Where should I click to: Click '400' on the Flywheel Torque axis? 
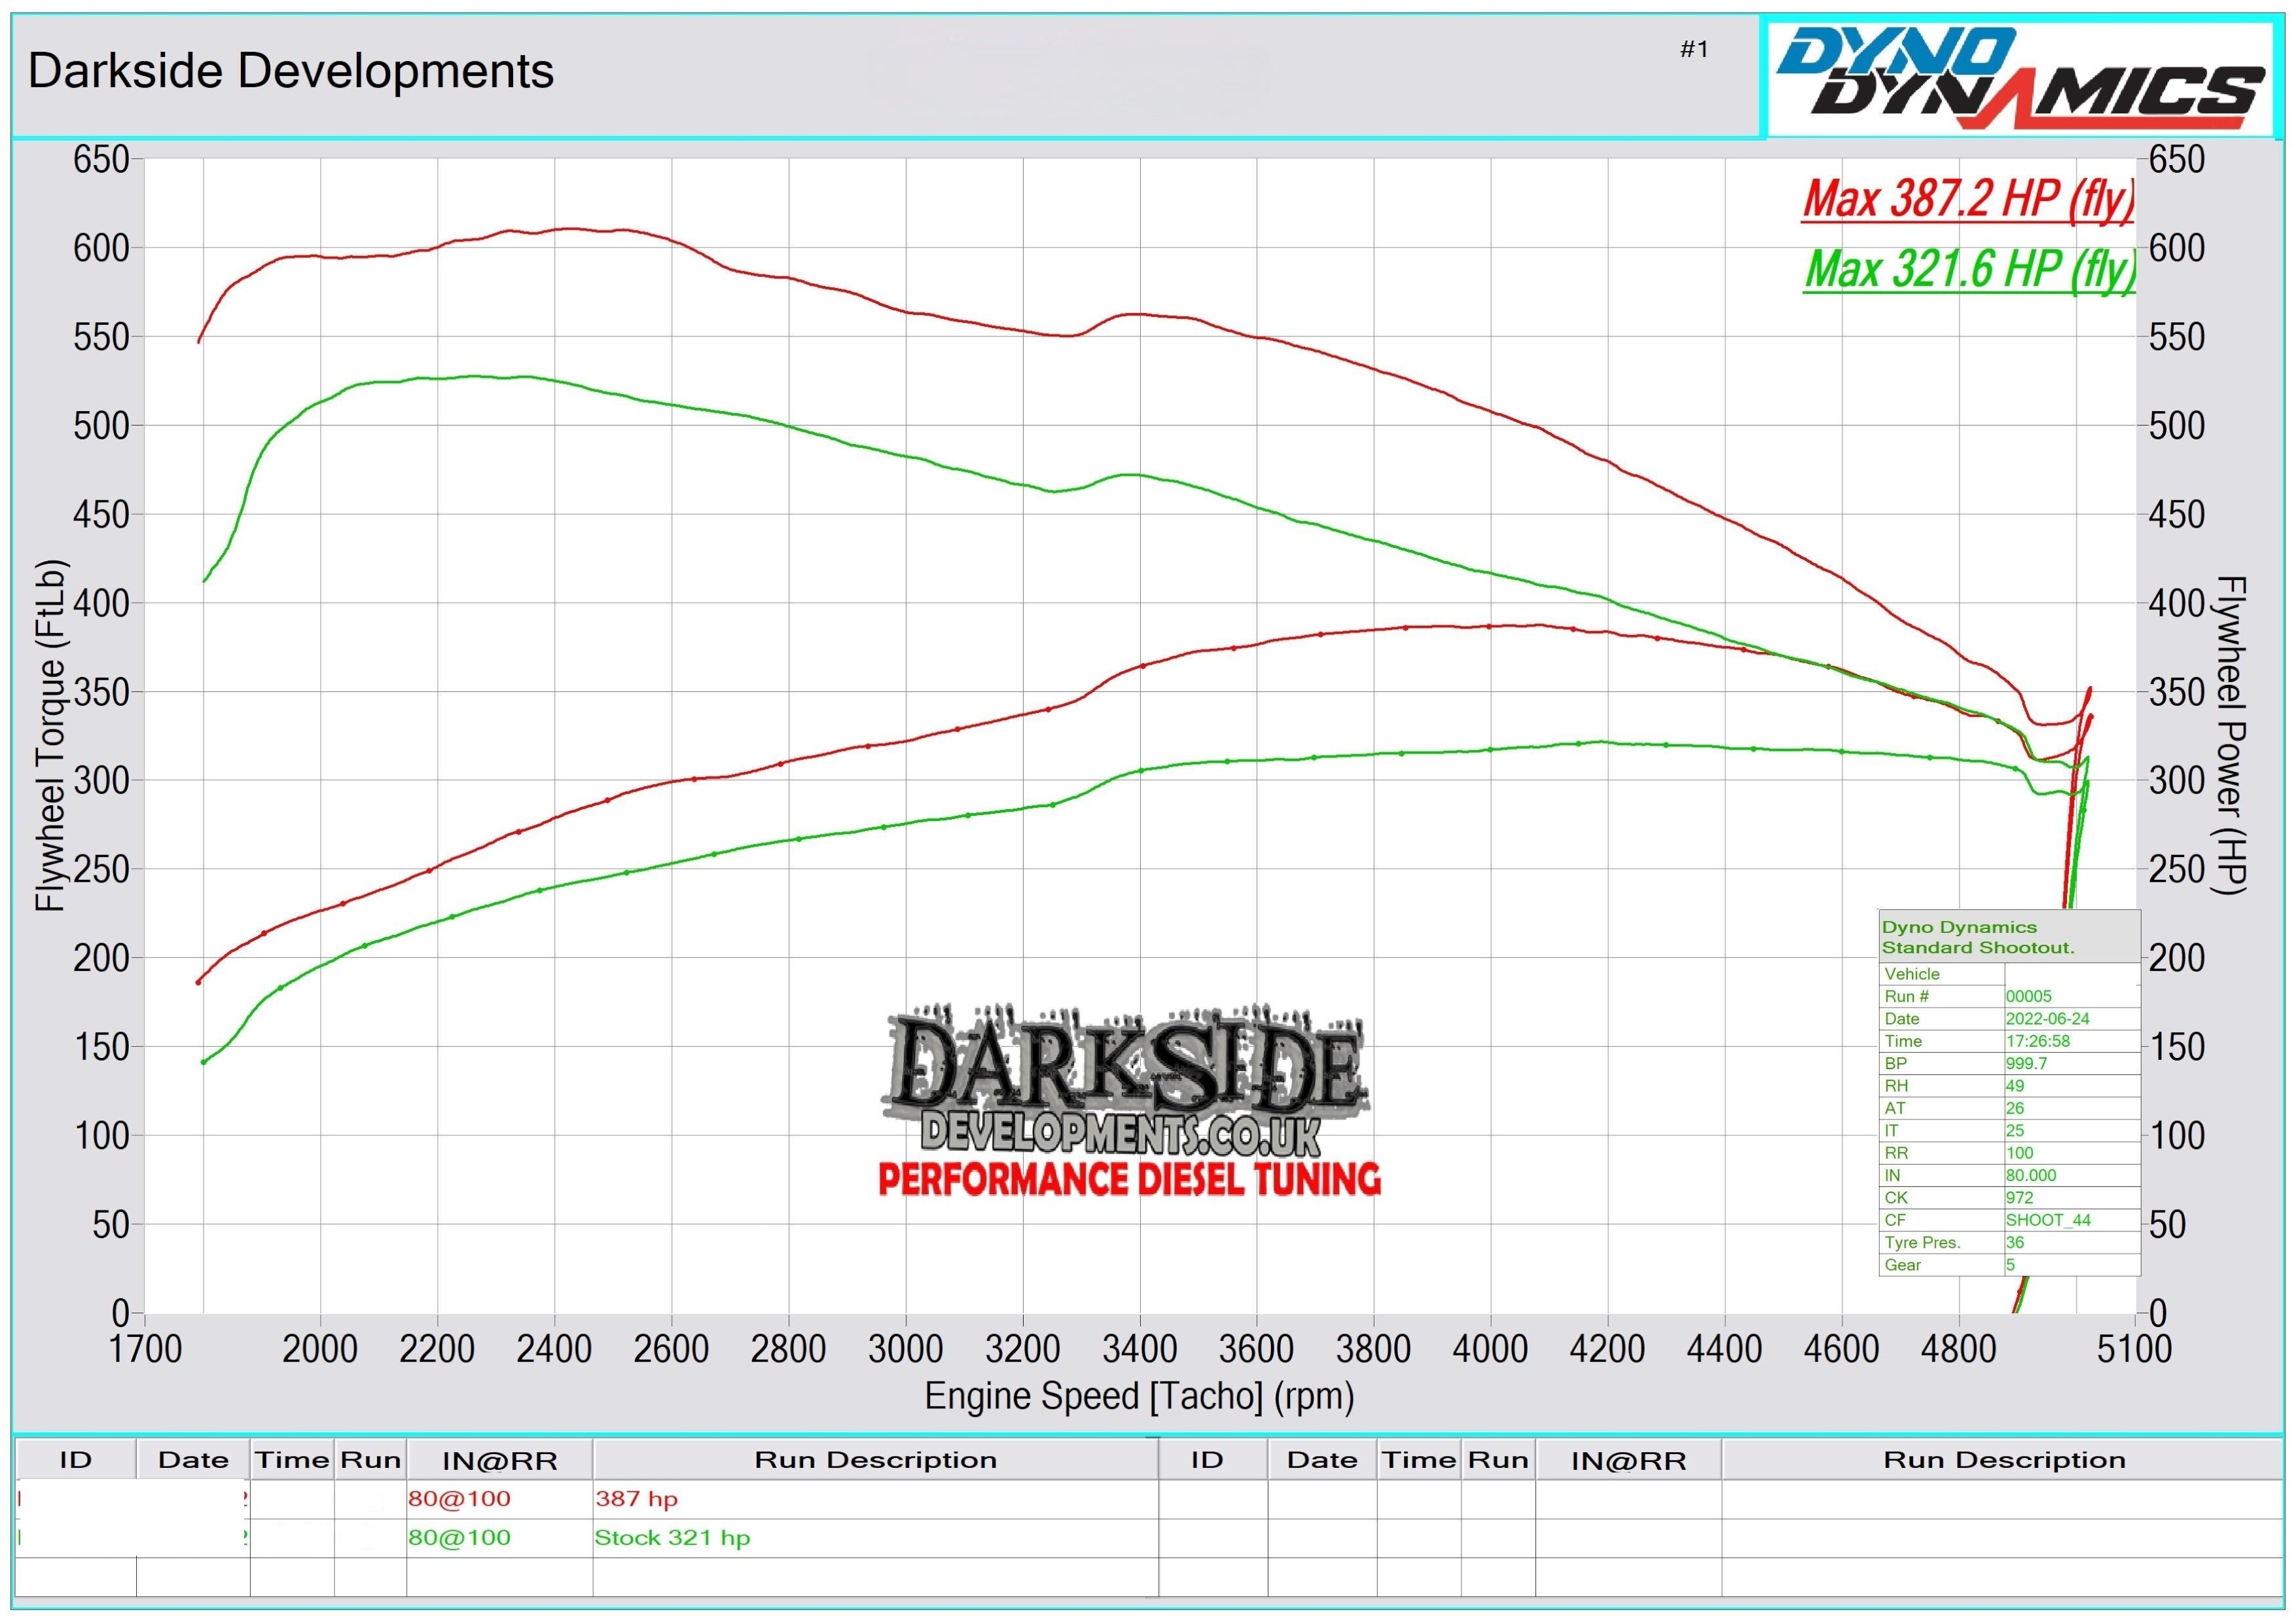tap(101, 603)
